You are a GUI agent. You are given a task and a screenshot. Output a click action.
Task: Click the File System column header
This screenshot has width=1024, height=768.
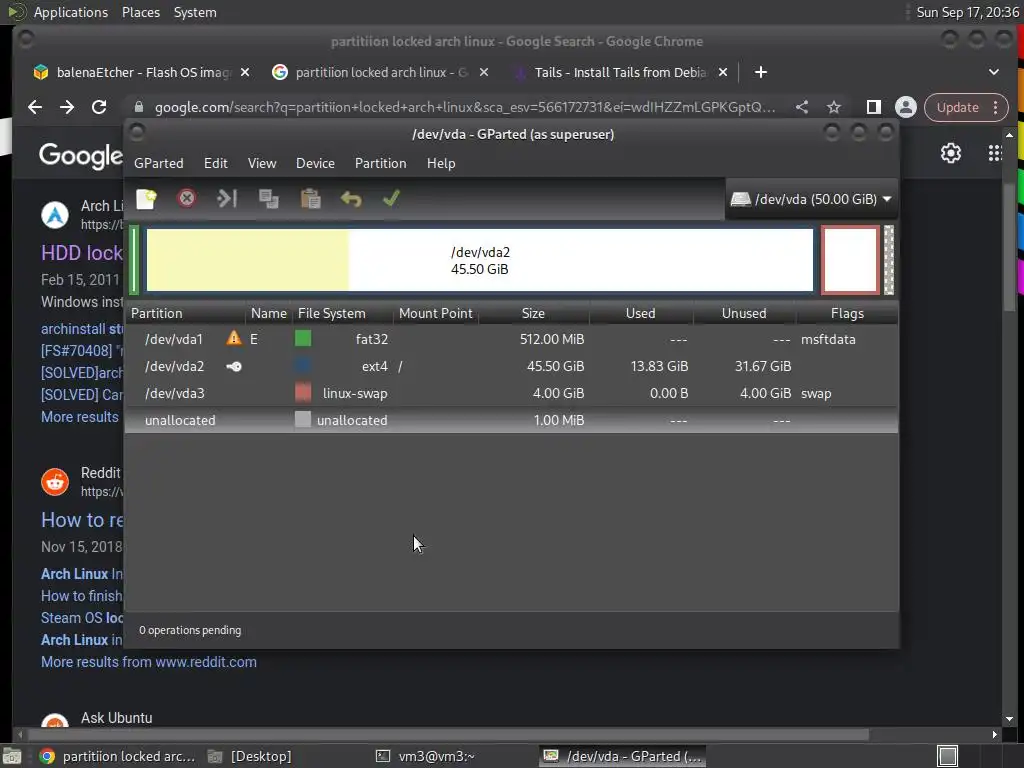click(x=342, y=313)
